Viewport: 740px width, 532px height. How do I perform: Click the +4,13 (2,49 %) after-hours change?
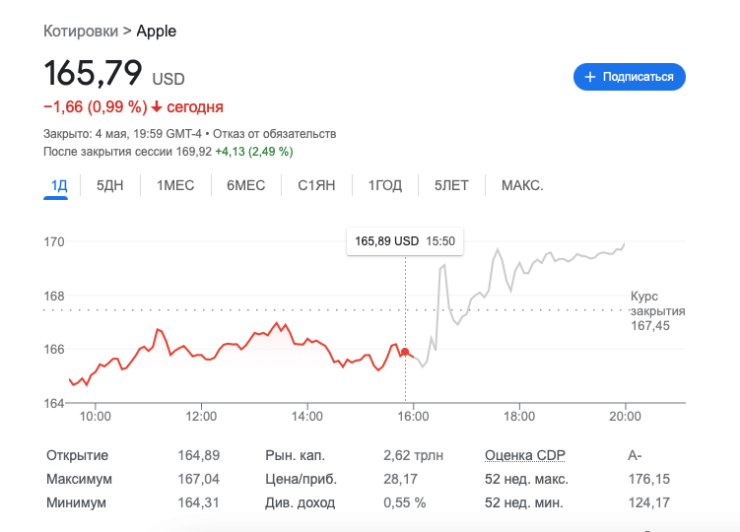pos(254,152)
